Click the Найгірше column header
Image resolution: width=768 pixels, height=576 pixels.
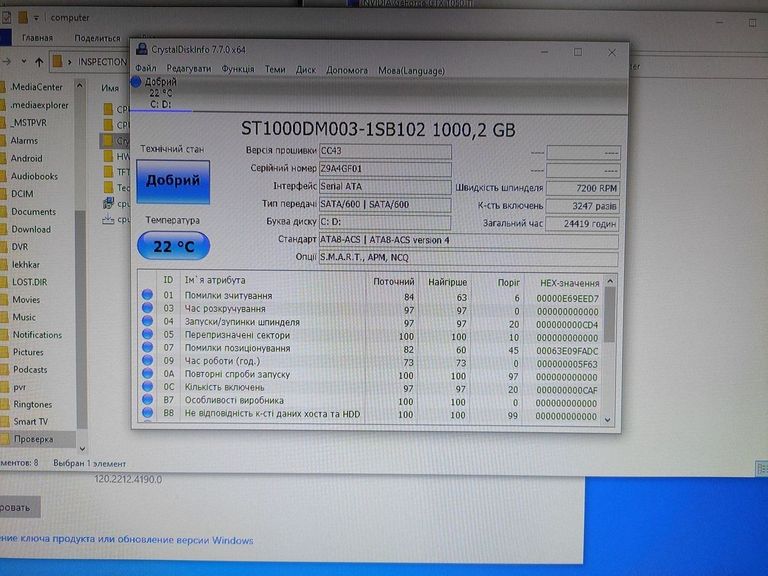point(446,282)
